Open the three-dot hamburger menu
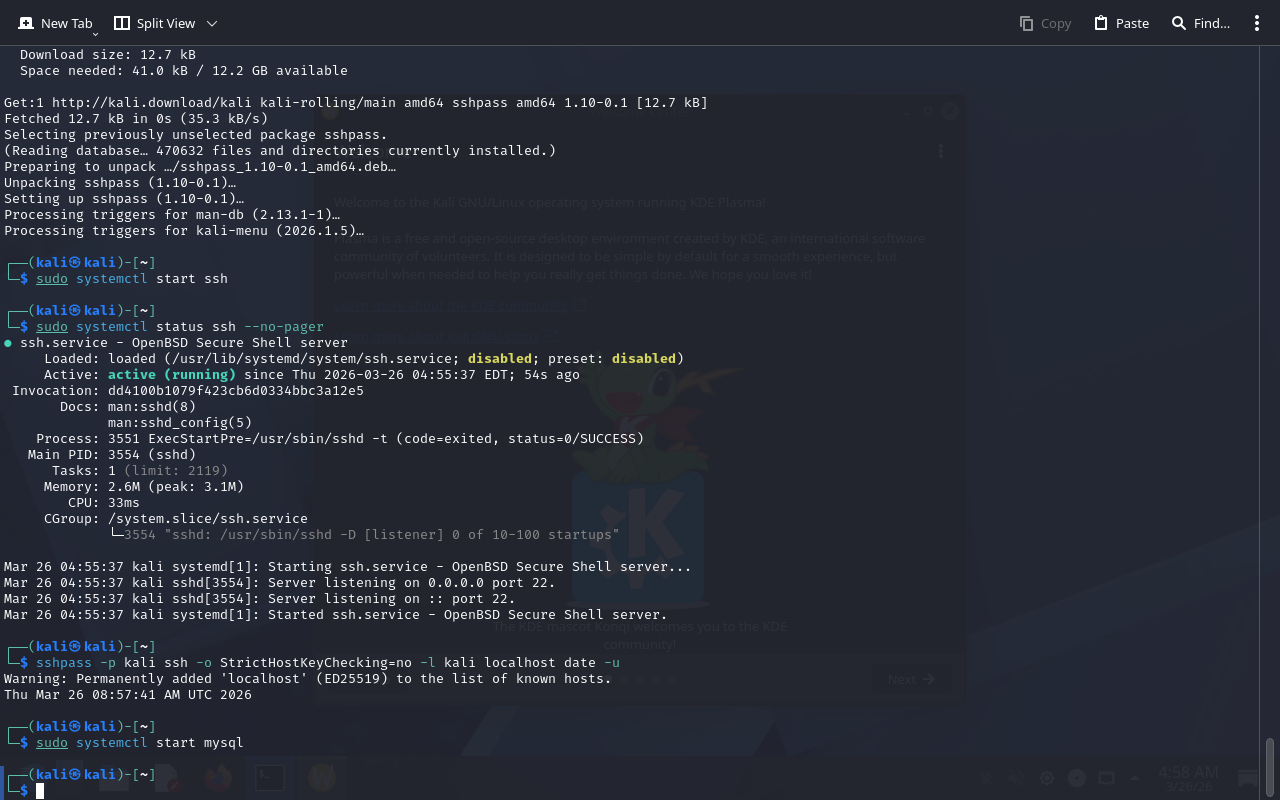Viewport: 1280px width, 800px height. [x=1257, y=23]
